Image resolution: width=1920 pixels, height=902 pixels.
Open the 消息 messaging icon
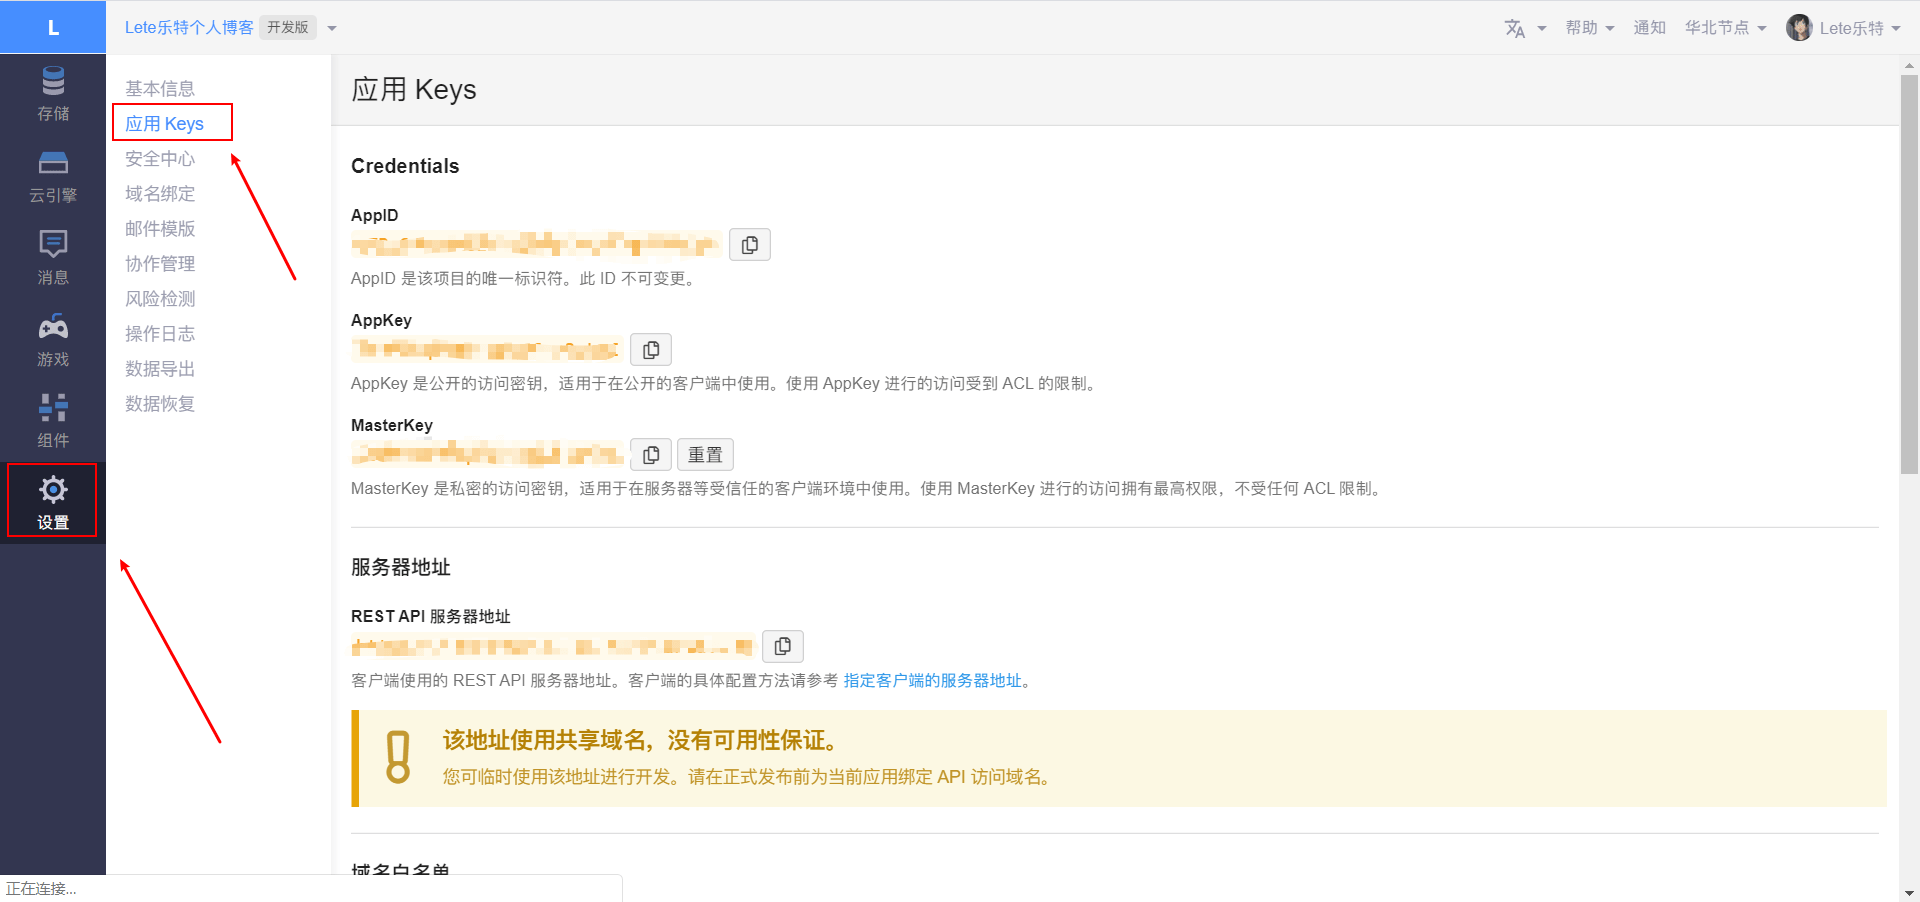[x=53, y=244]
